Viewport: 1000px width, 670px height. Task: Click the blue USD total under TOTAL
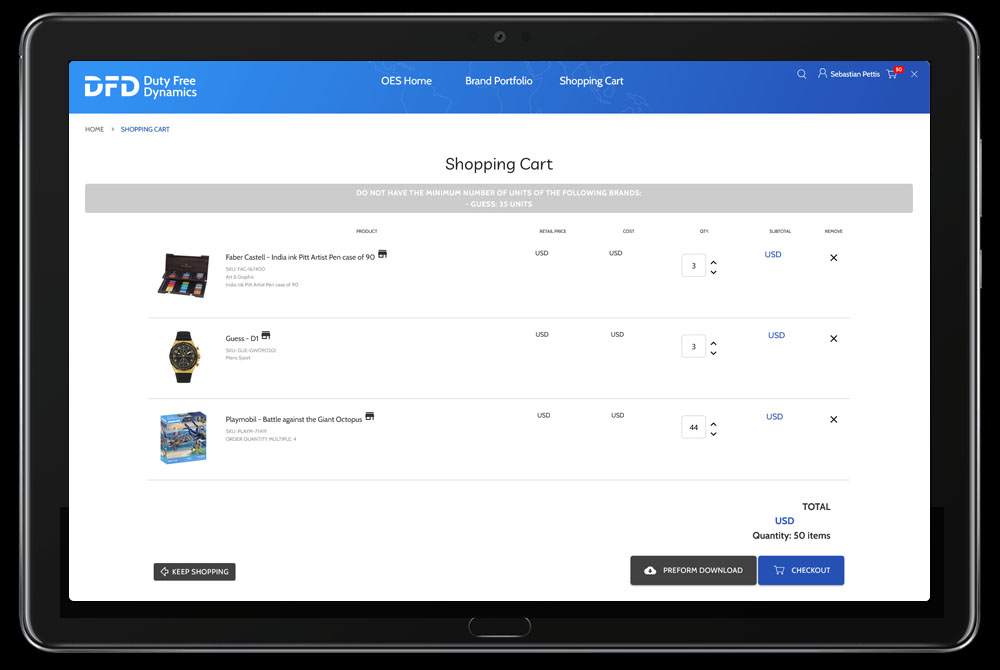[784, 521]
